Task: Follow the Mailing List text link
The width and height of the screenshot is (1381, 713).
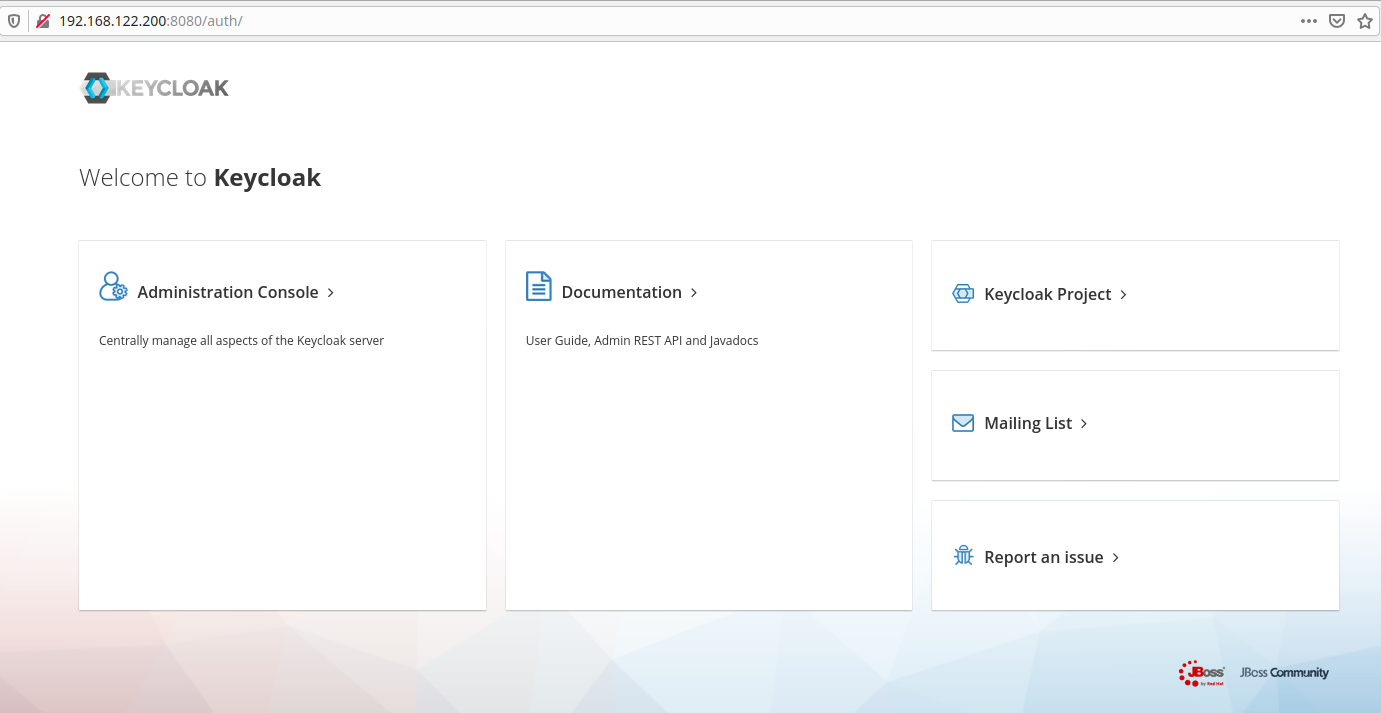Action: pos(1027,423)
